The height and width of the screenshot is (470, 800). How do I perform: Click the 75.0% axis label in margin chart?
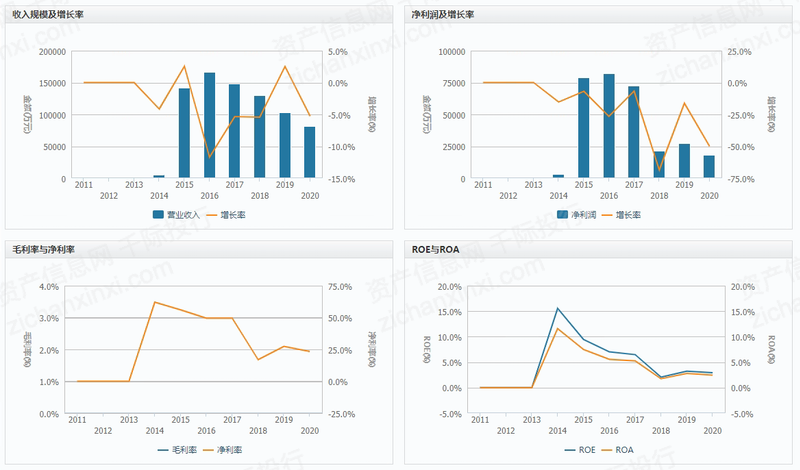pos(340,287)
